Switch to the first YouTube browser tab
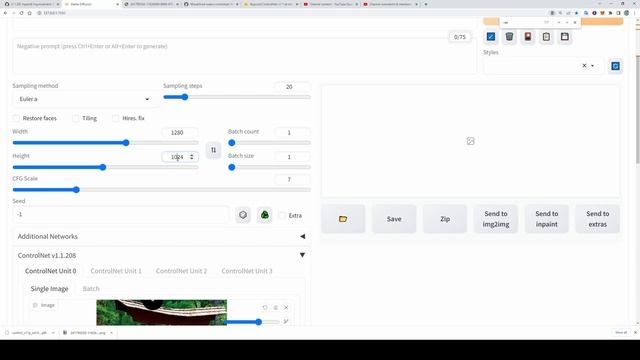This screenshot has height=360, width=640. tap(331, 4)
